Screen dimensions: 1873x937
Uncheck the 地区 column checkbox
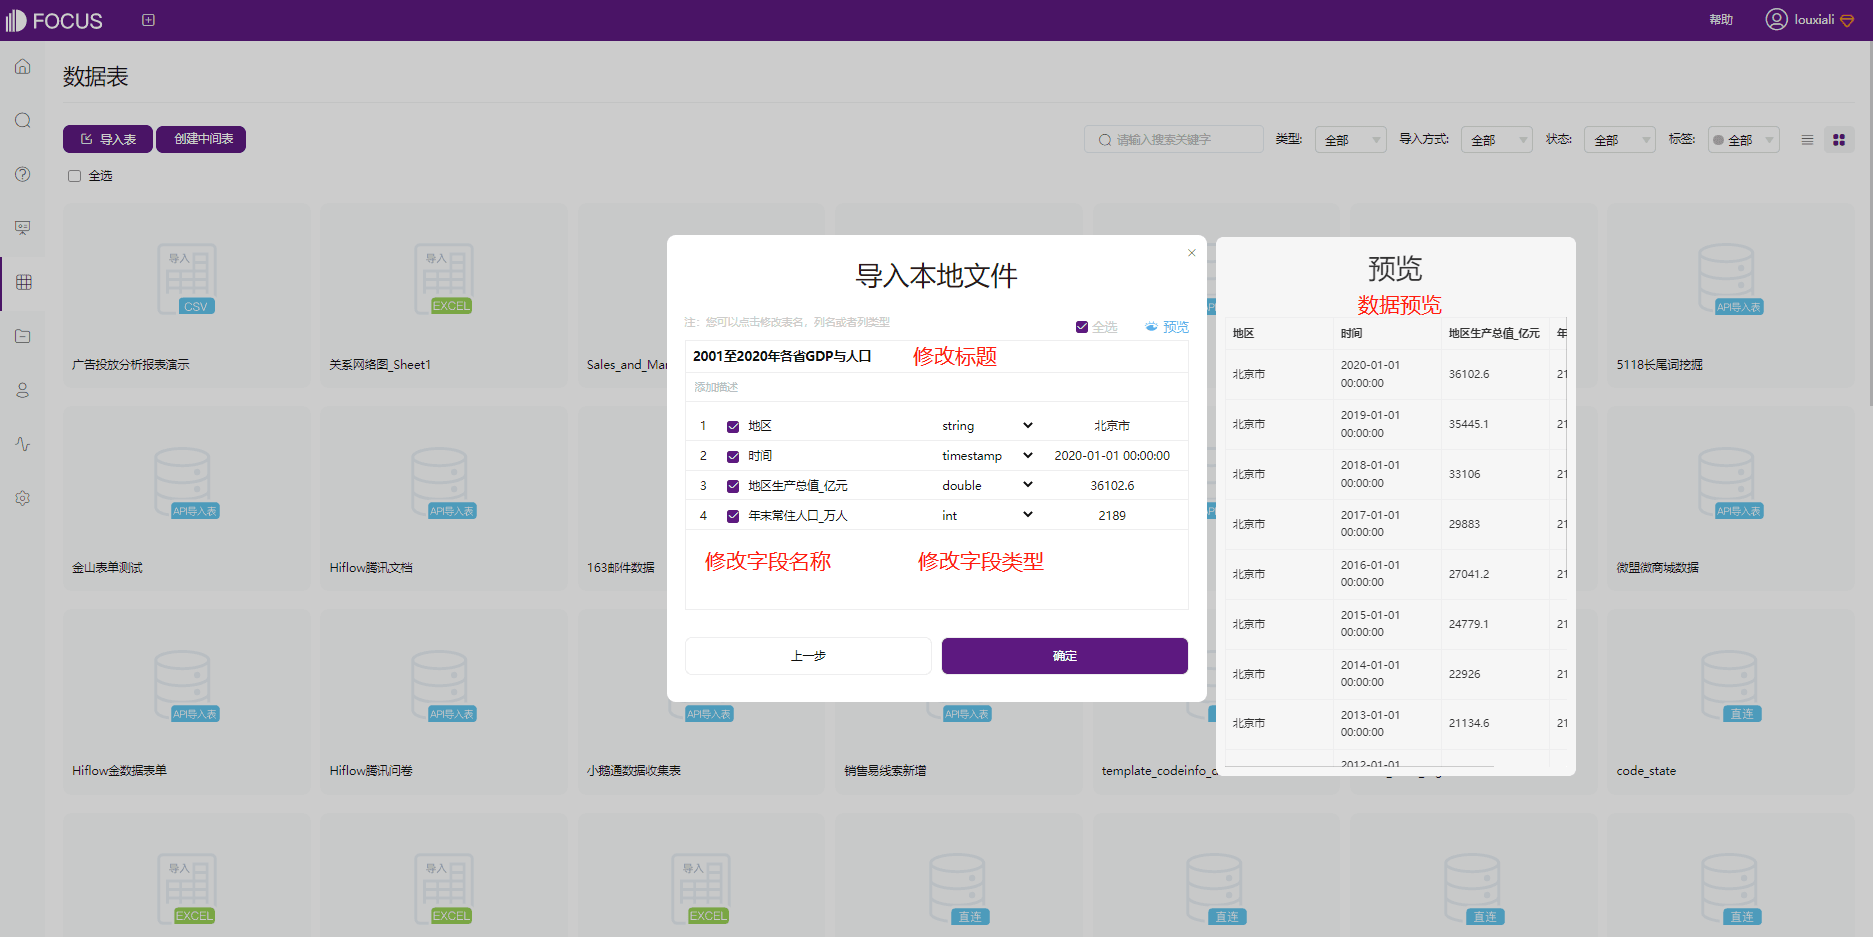pyautogui.click(x=733, y=426)
